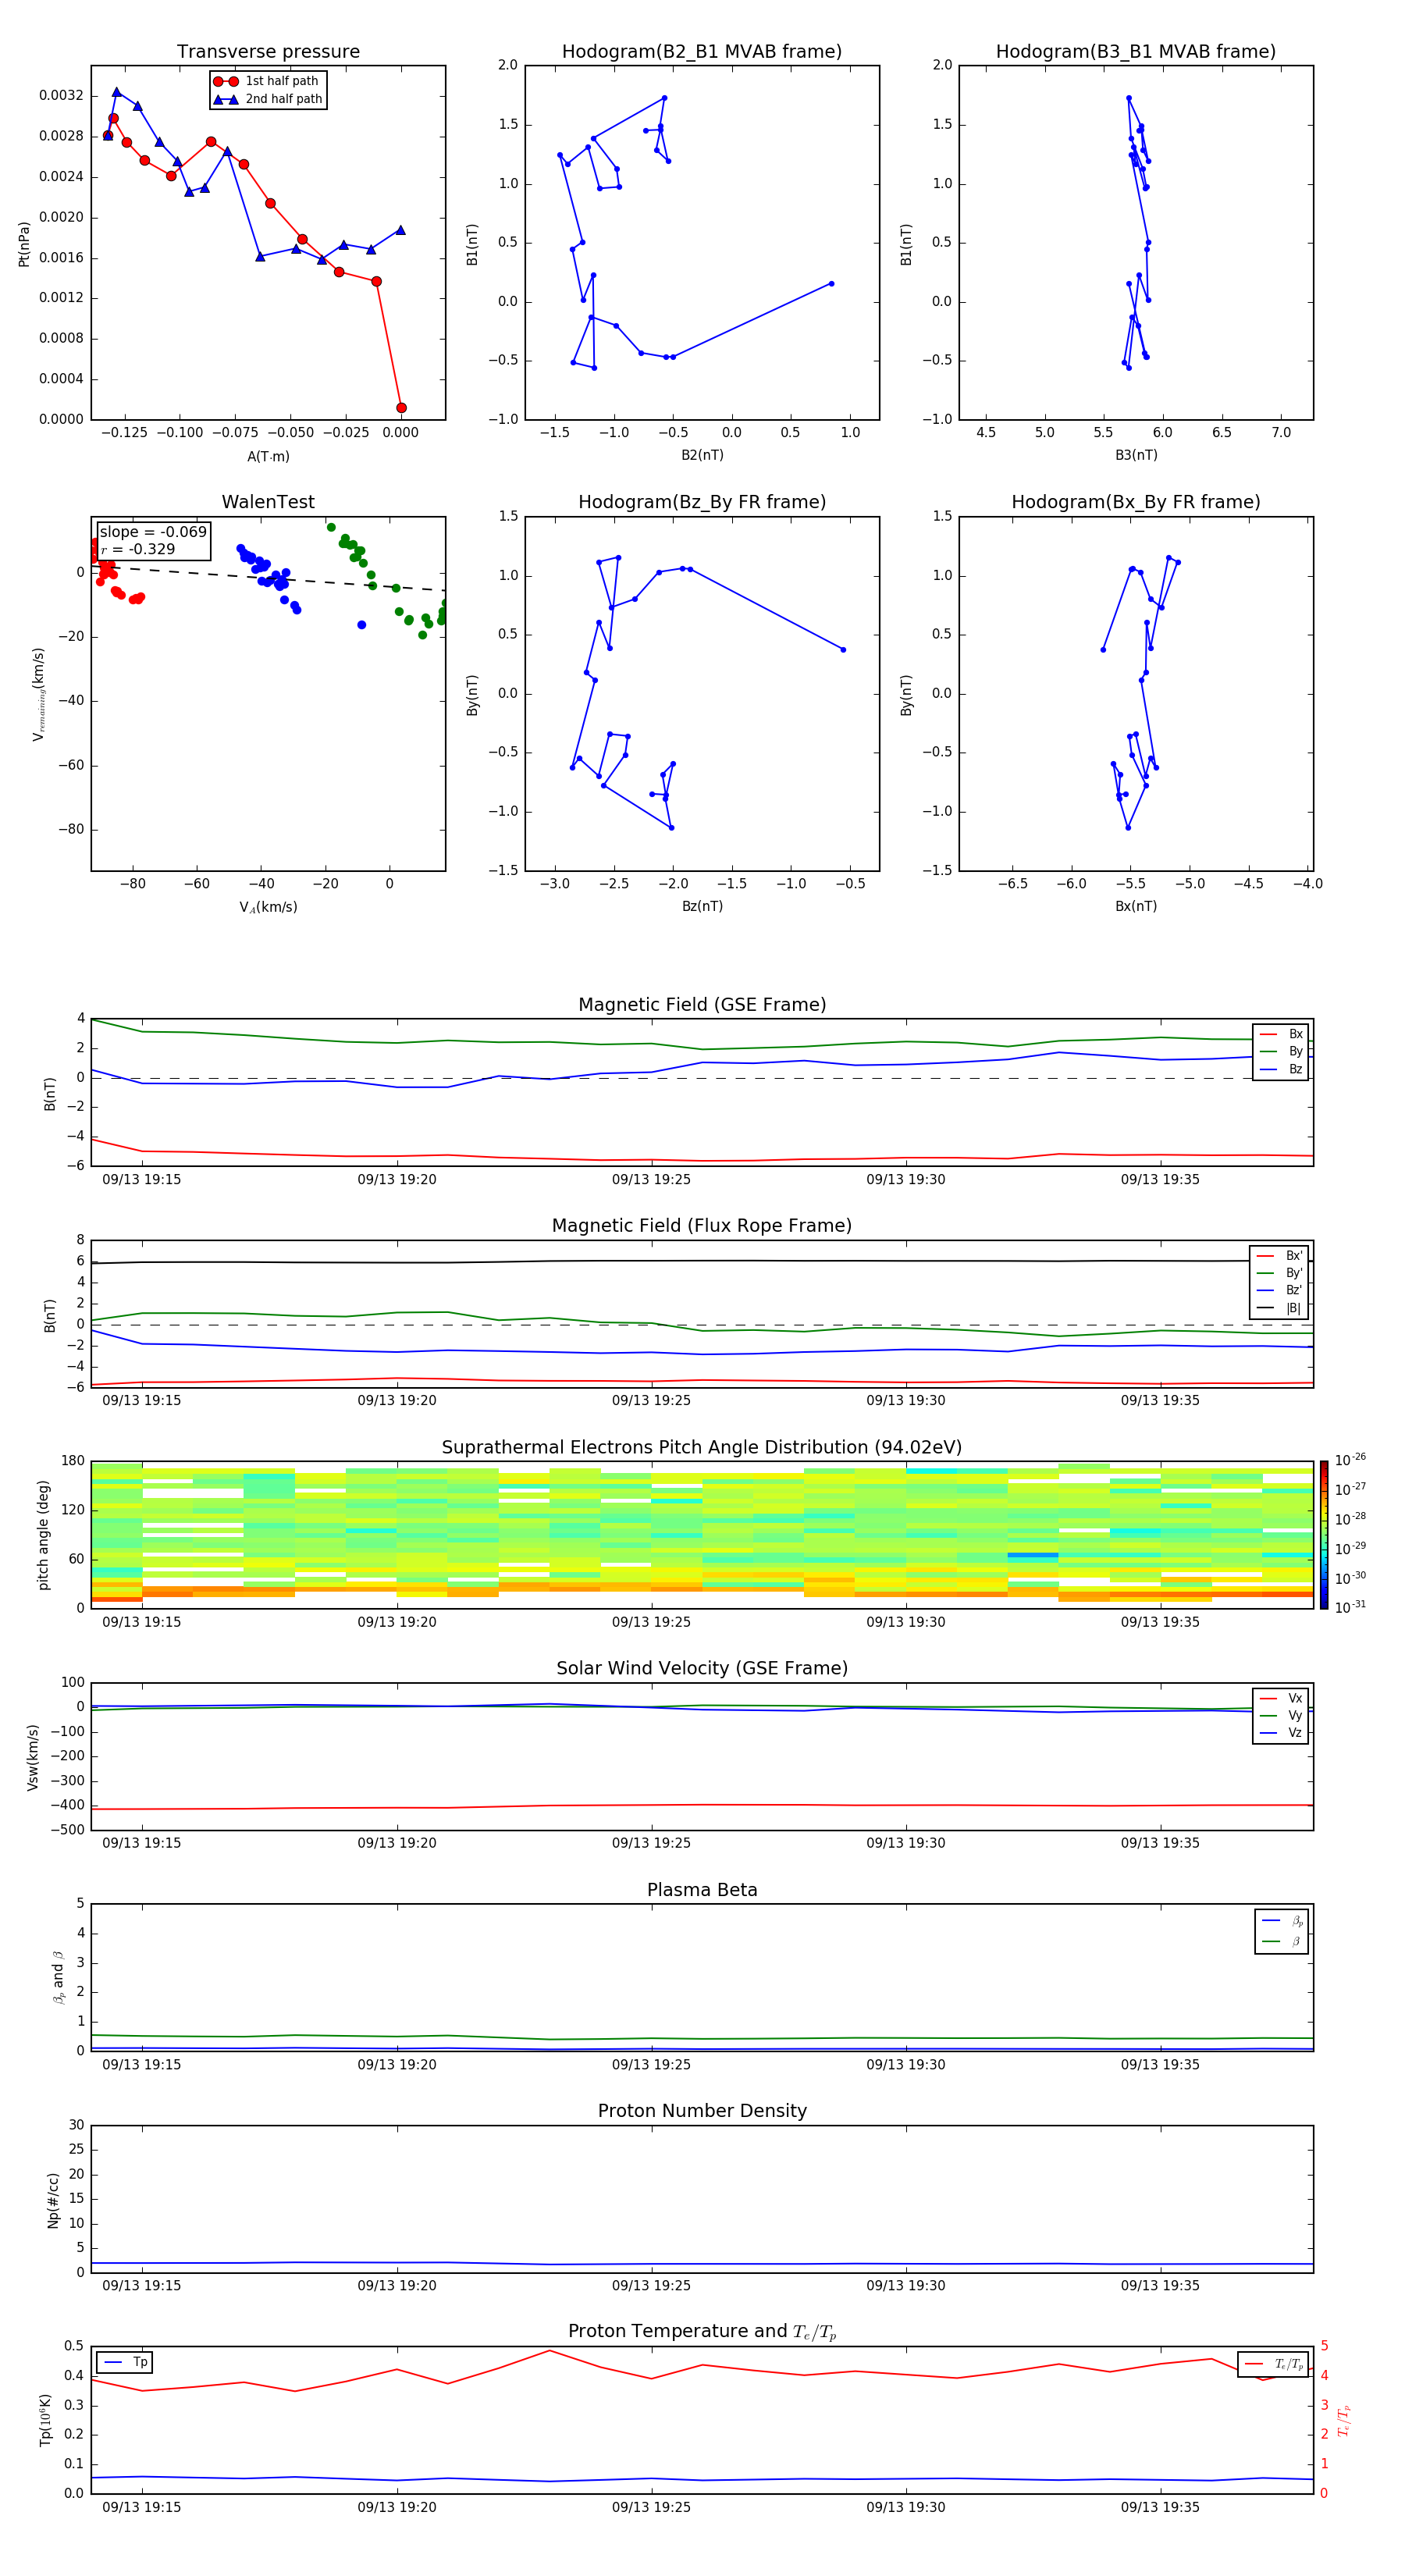Click the Bx' legend entry in Flux Rope panel
Screen dimensions: 1405x2576
click(1279, 1256)
